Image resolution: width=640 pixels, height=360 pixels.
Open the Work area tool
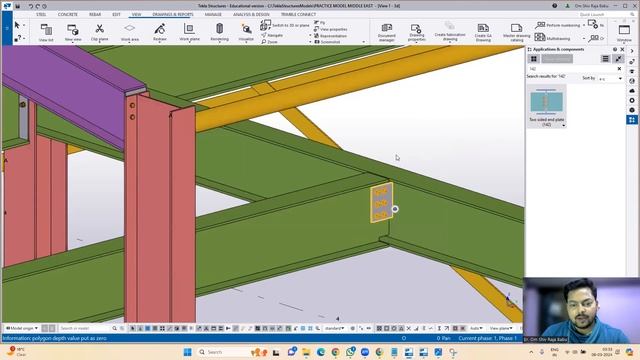point(130,32)
